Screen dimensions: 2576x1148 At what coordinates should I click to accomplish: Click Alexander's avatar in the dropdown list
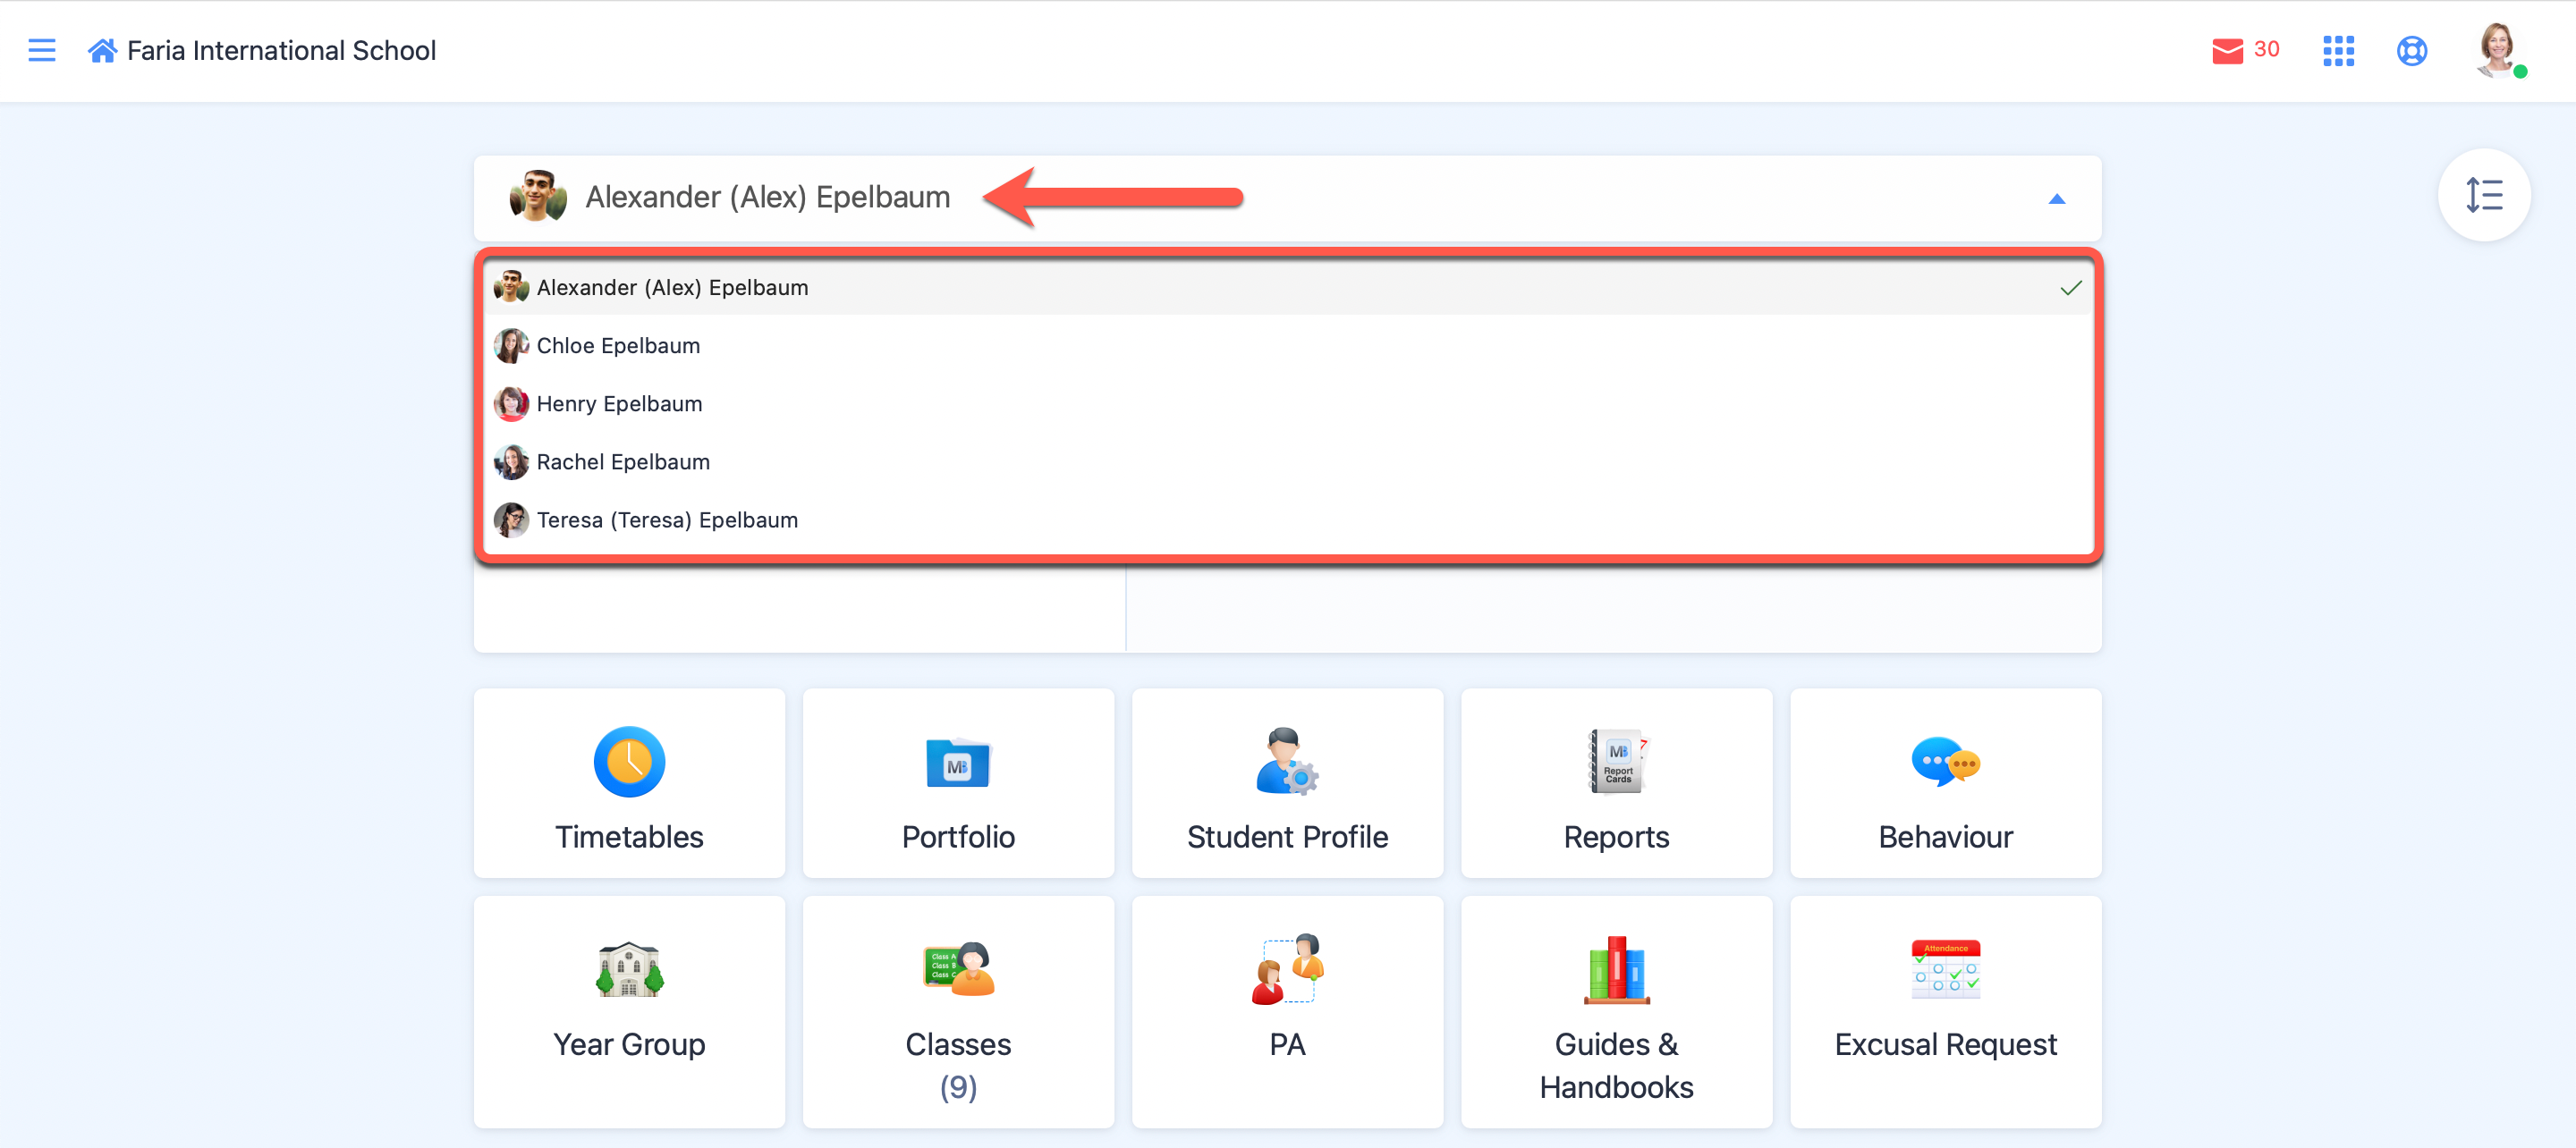click(511, 287)
